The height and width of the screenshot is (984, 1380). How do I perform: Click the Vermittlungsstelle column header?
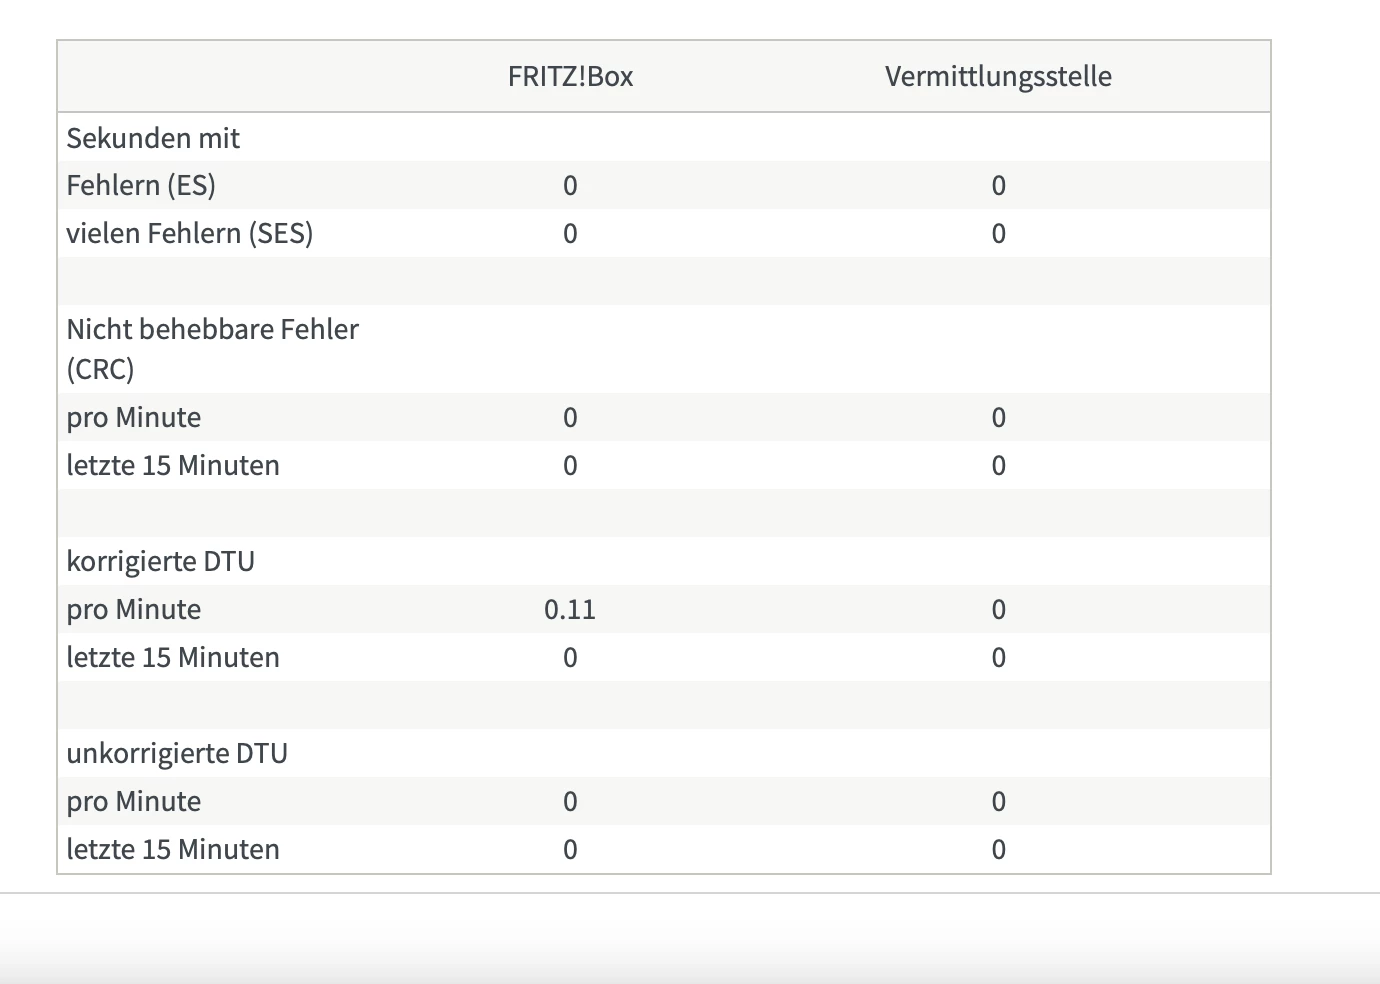click(x=998, y=77)
